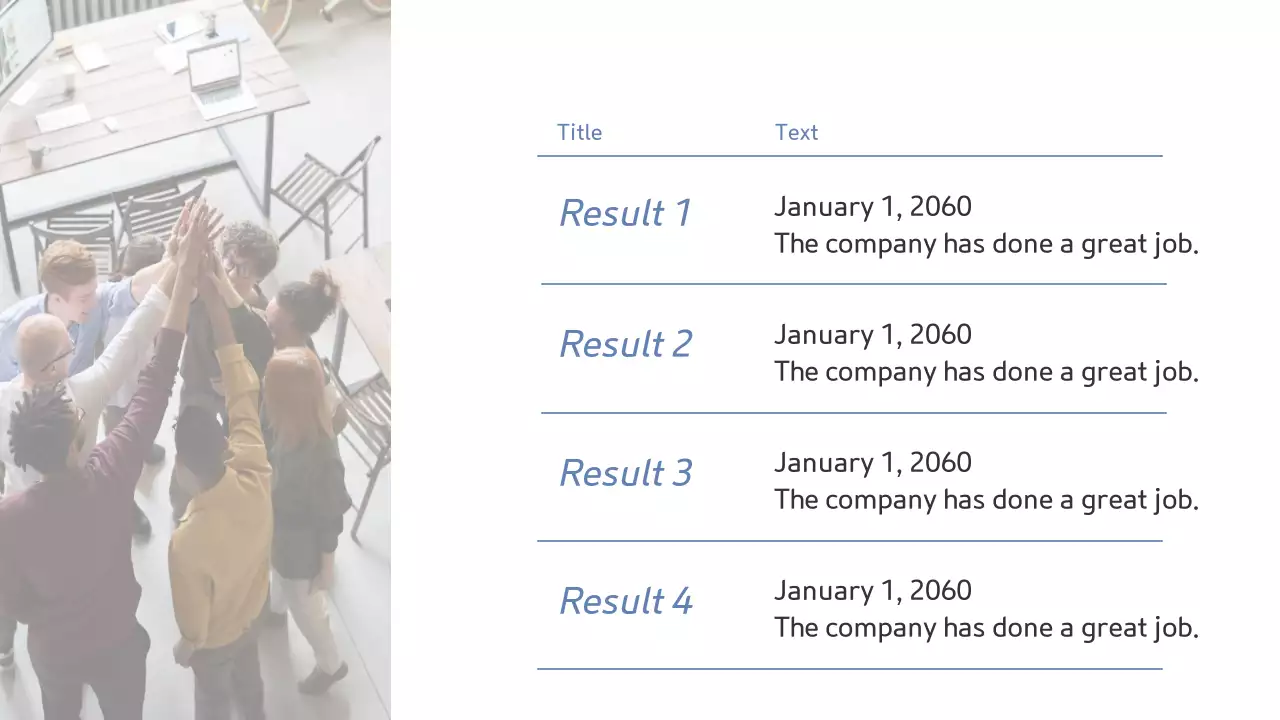Click the date beside Result 2

point(872,335)
